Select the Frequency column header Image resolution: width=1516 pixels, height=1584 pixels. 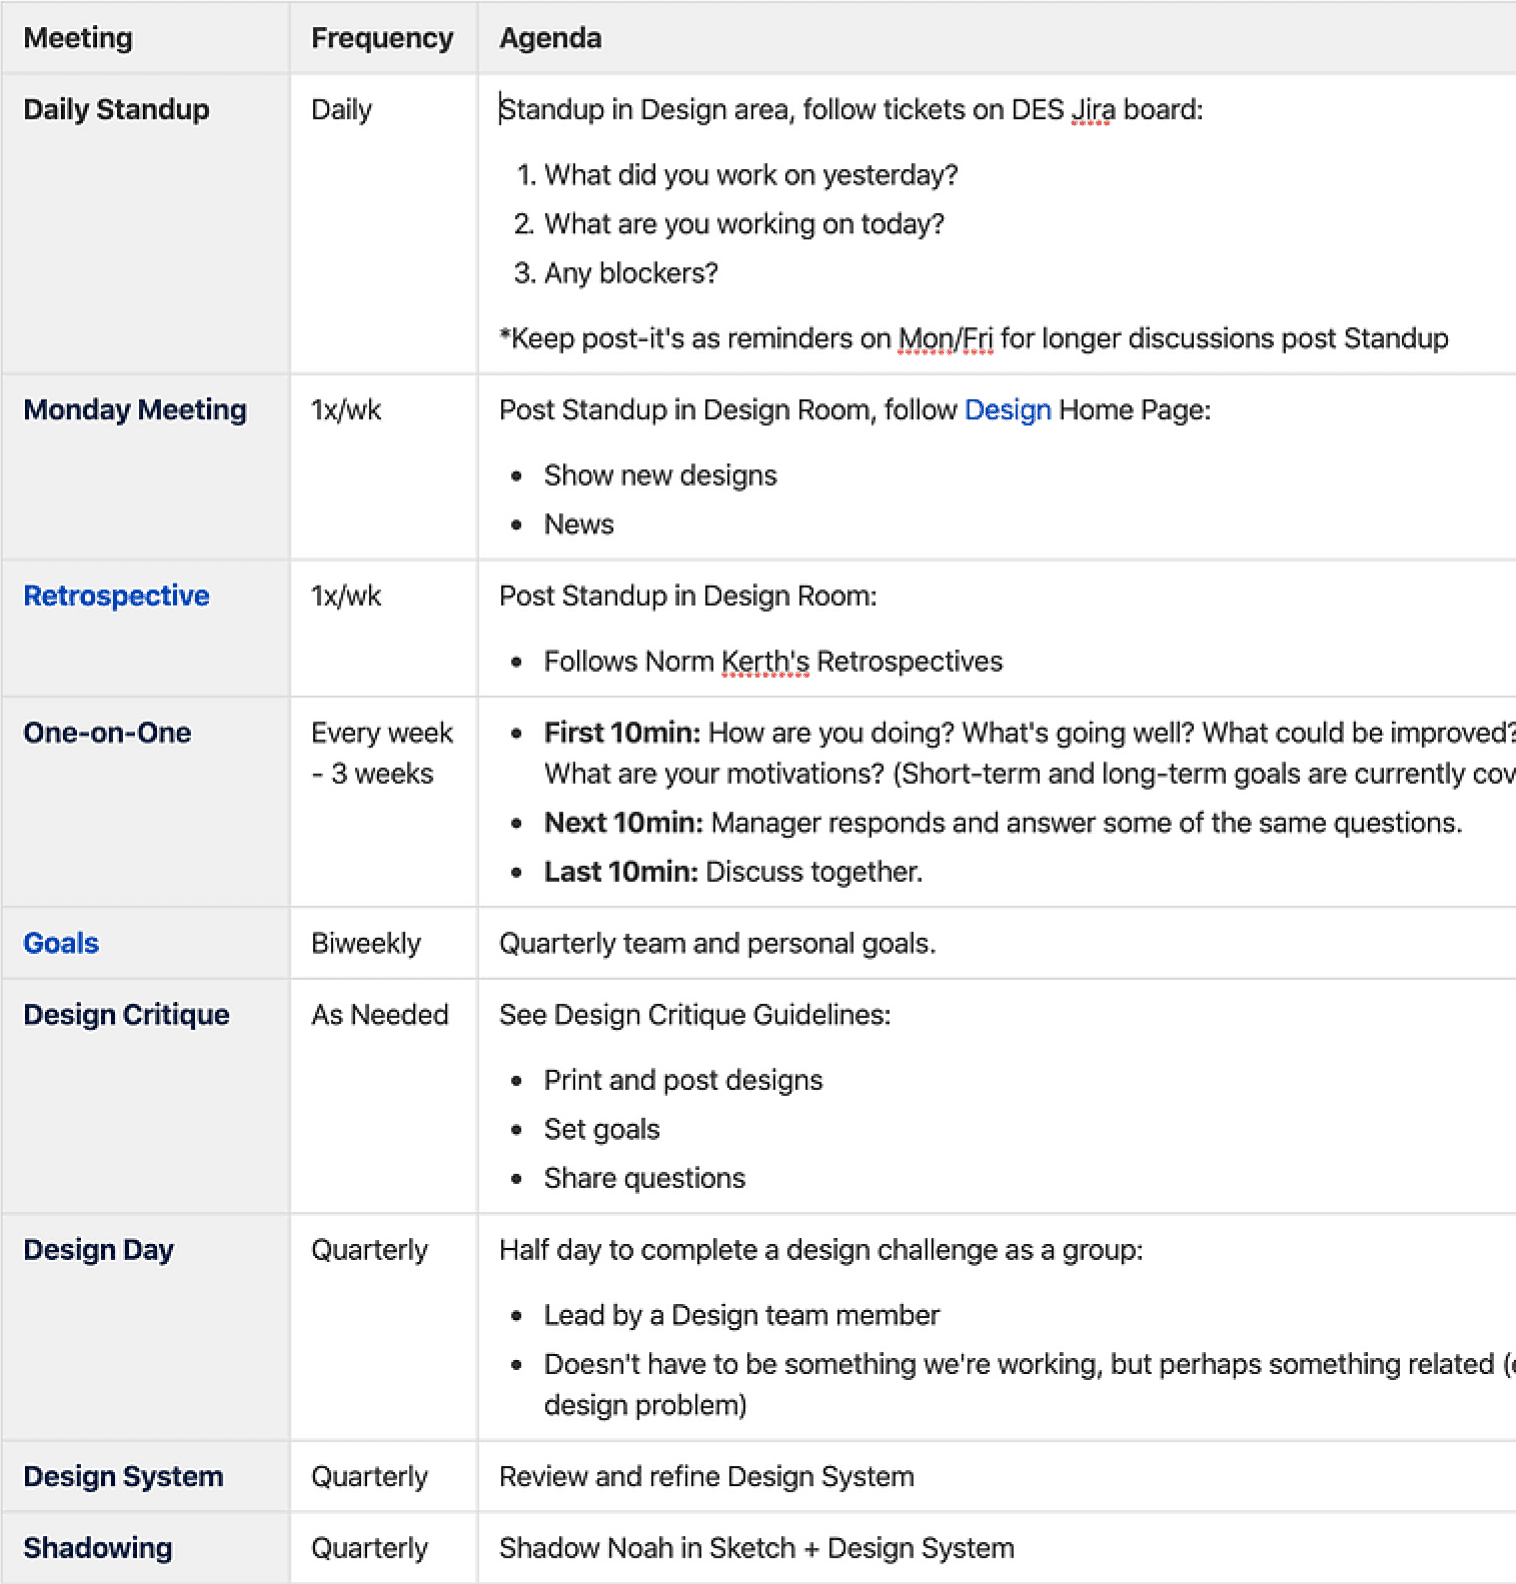coord(382,38)
